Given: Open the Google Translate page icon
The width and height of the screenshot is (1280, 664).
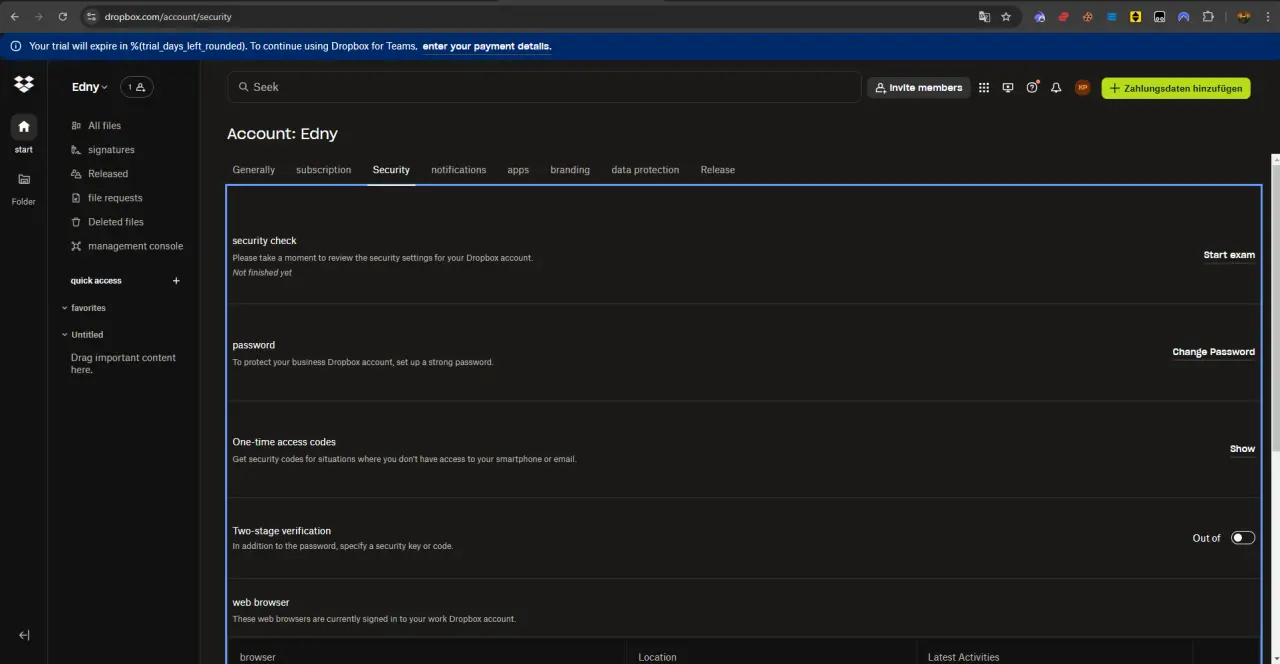Looking at the screenshot, I should tap(984, 17).
